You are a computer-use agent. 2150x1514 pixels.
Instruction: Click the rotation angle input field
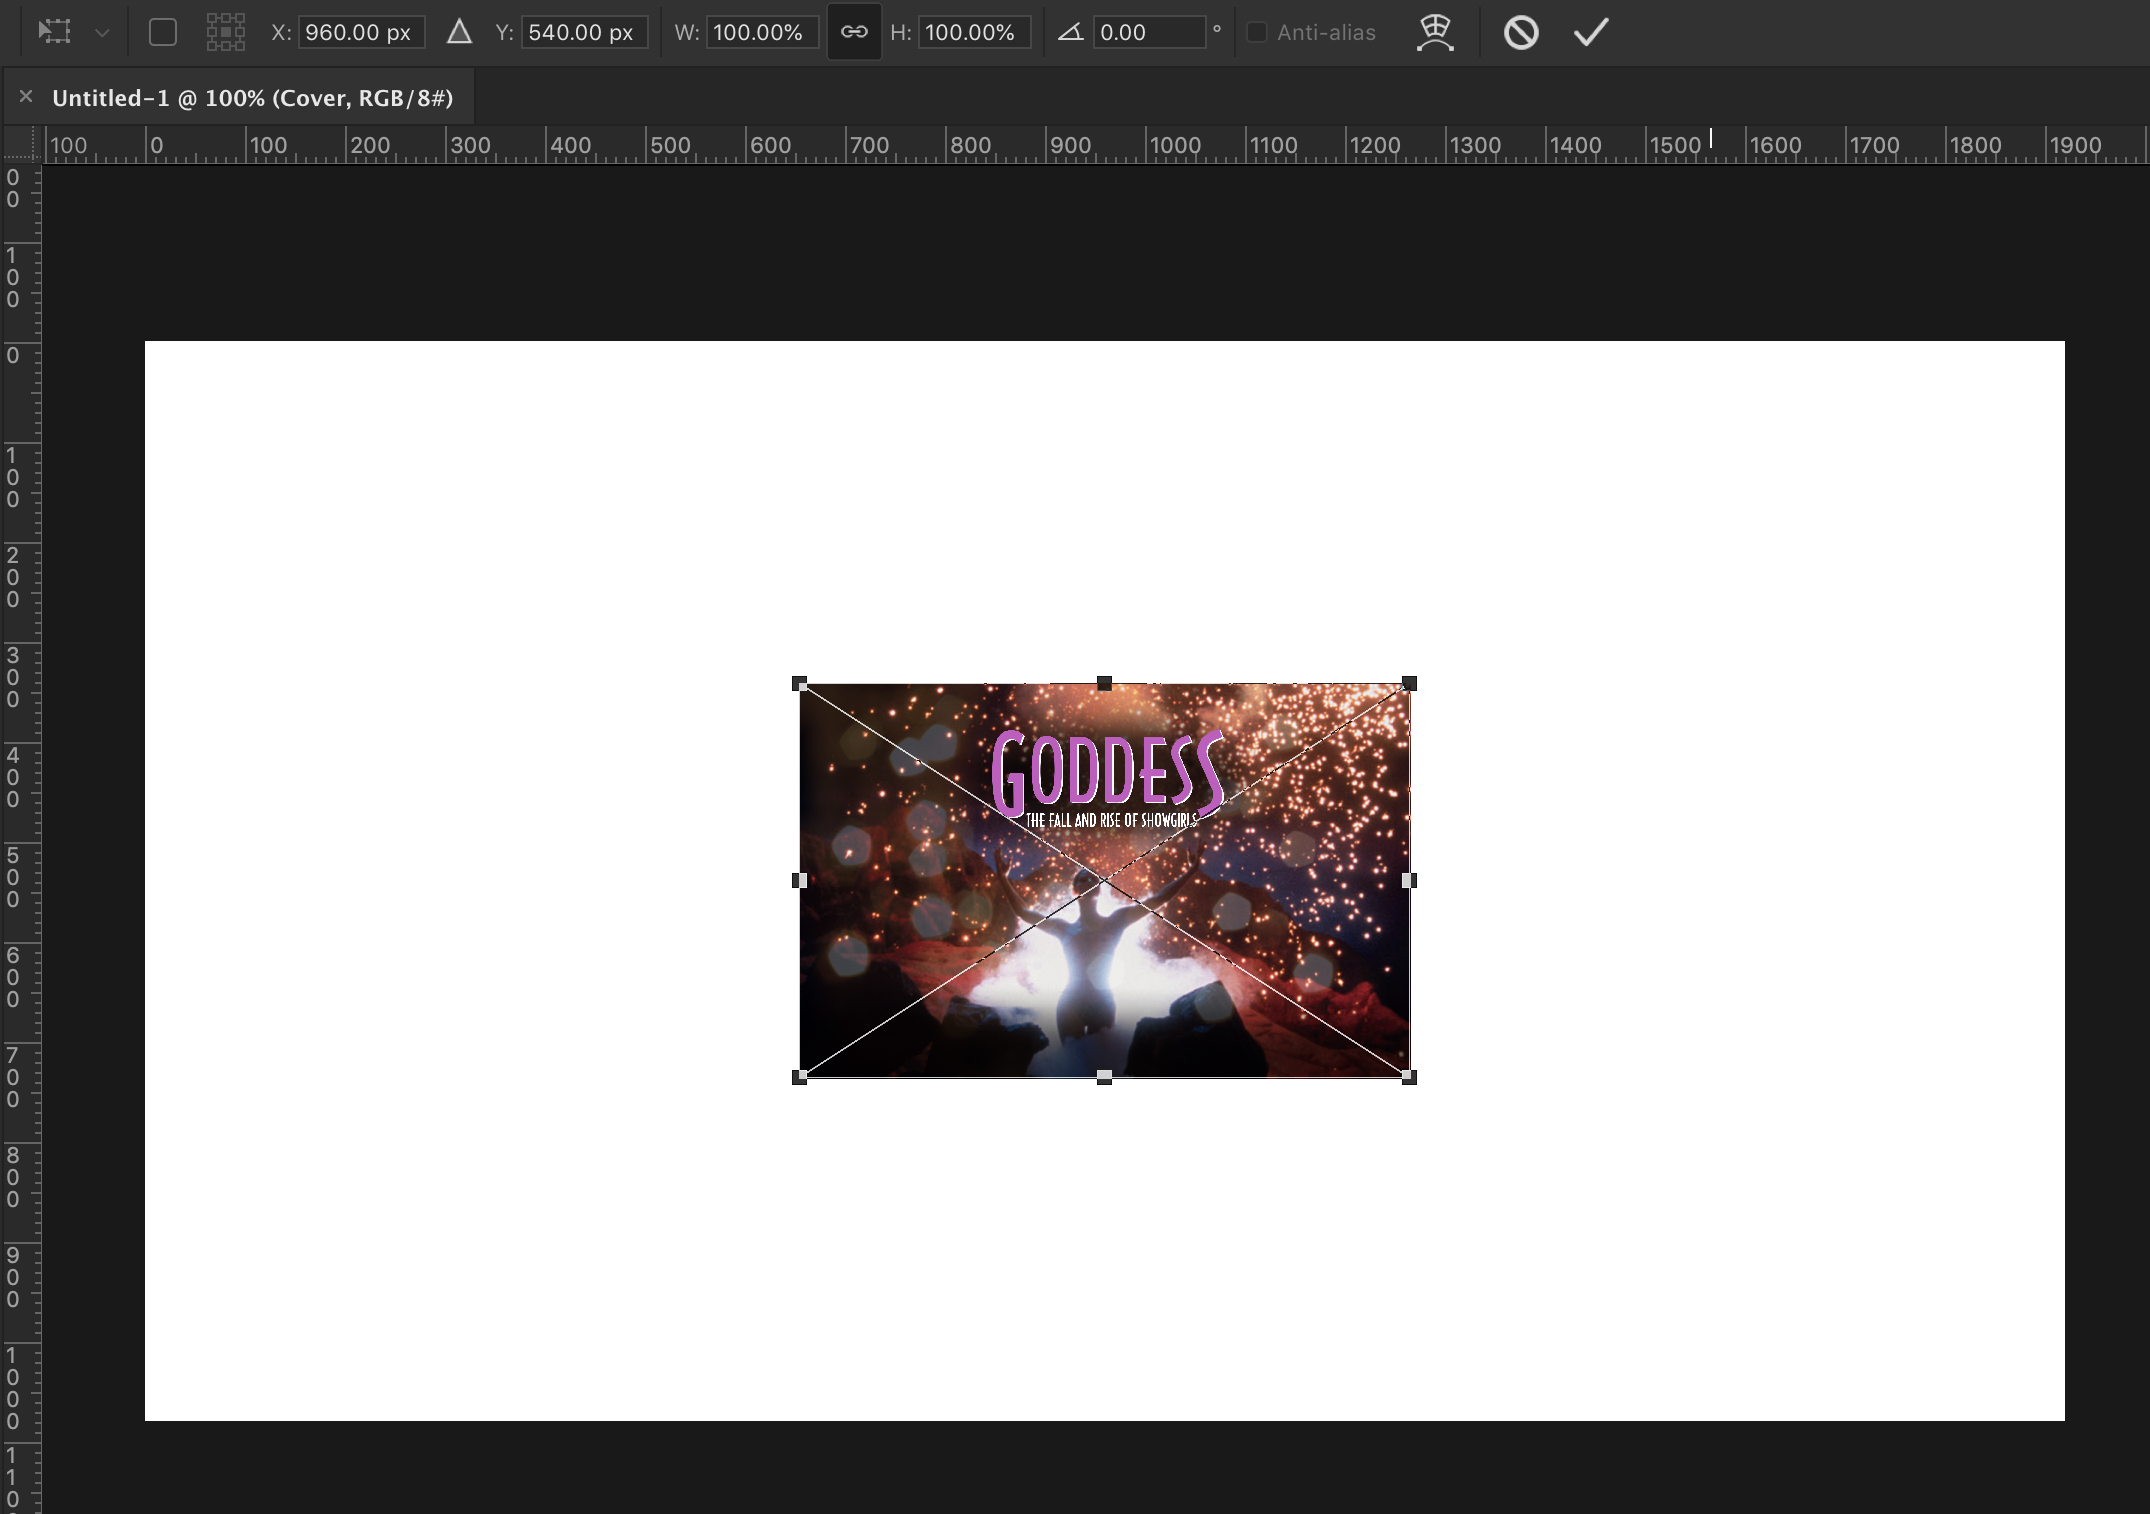tap(1147, 32)
